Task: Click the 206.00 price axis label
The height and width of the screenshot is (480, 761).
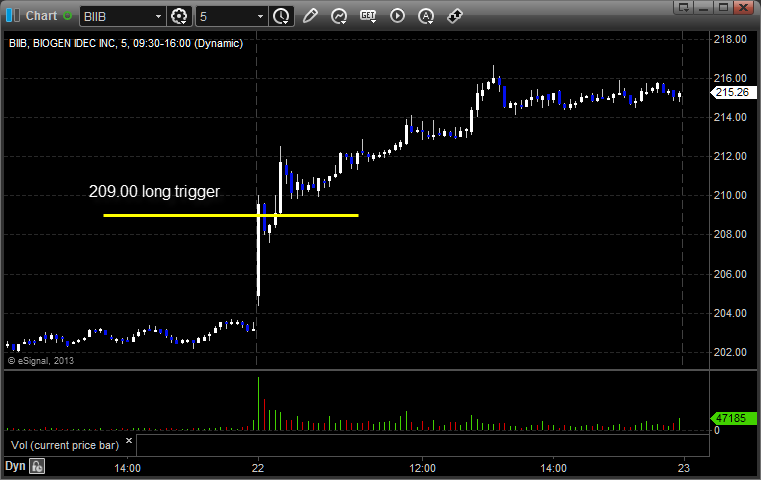Action: 730,274
